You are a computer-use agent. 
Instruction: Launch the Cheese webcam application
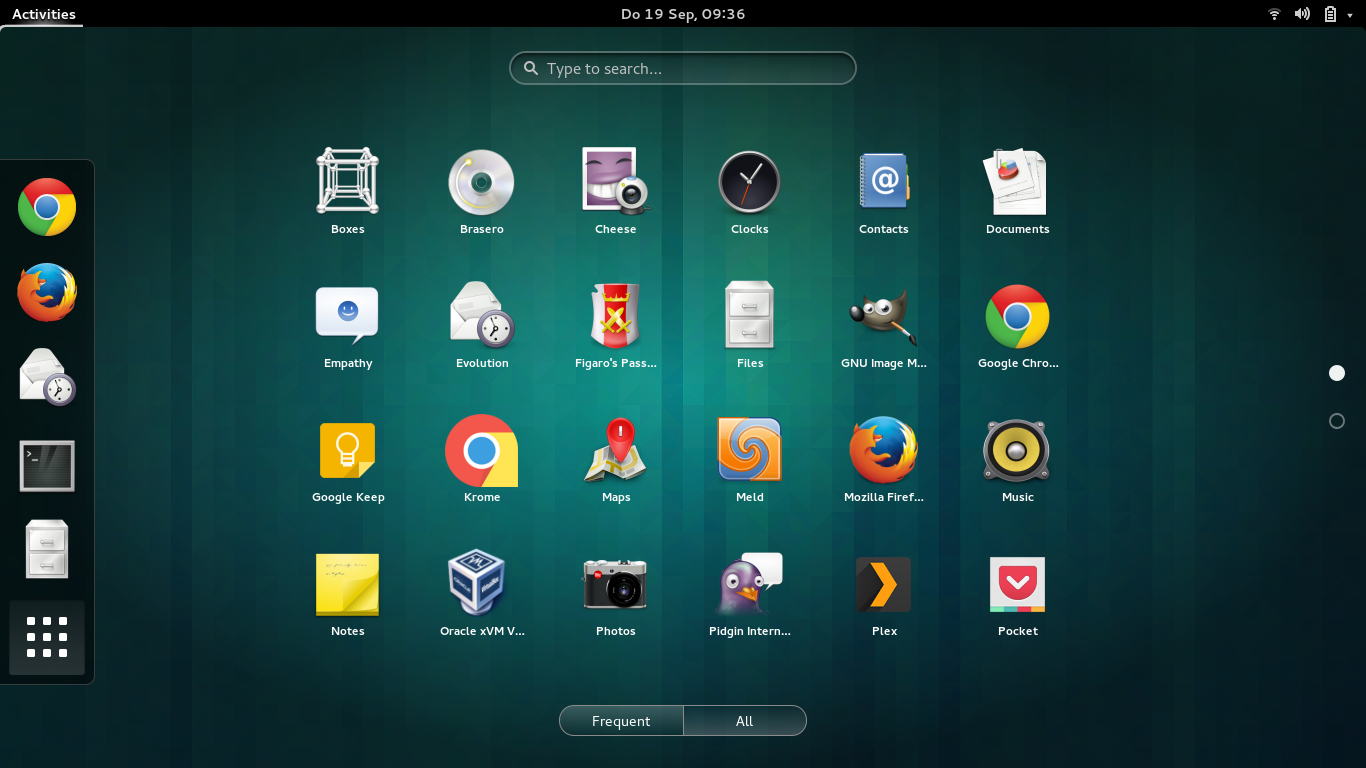pos(615,182)
